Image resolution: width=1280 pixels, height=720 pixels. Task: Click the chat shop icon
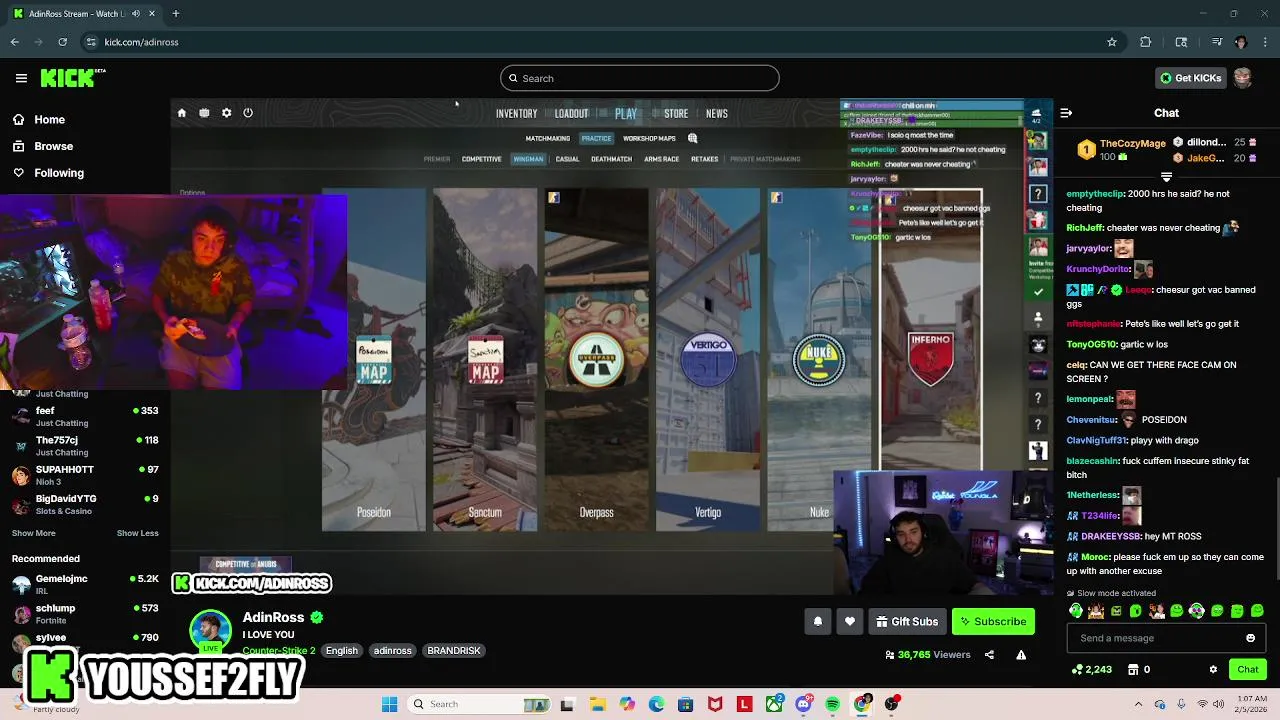(1133, 669)
